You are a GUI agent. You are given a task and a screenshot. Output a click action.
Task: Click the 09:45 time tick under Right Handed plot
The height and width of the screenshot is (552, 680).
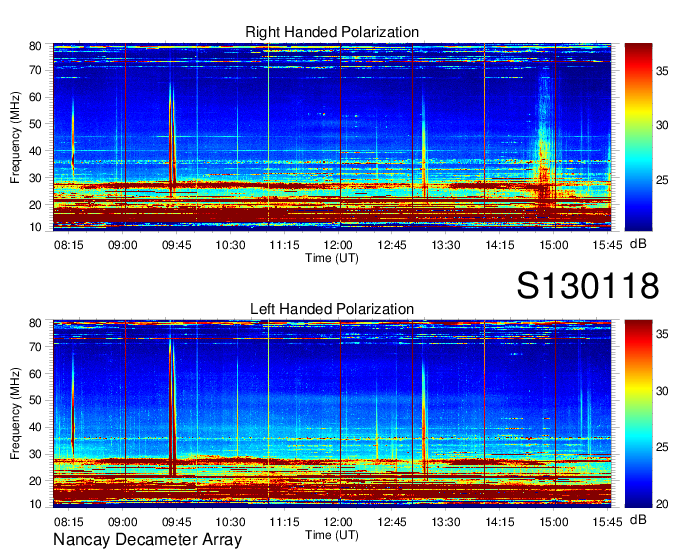pyautogui.click(x=177, y=245)
